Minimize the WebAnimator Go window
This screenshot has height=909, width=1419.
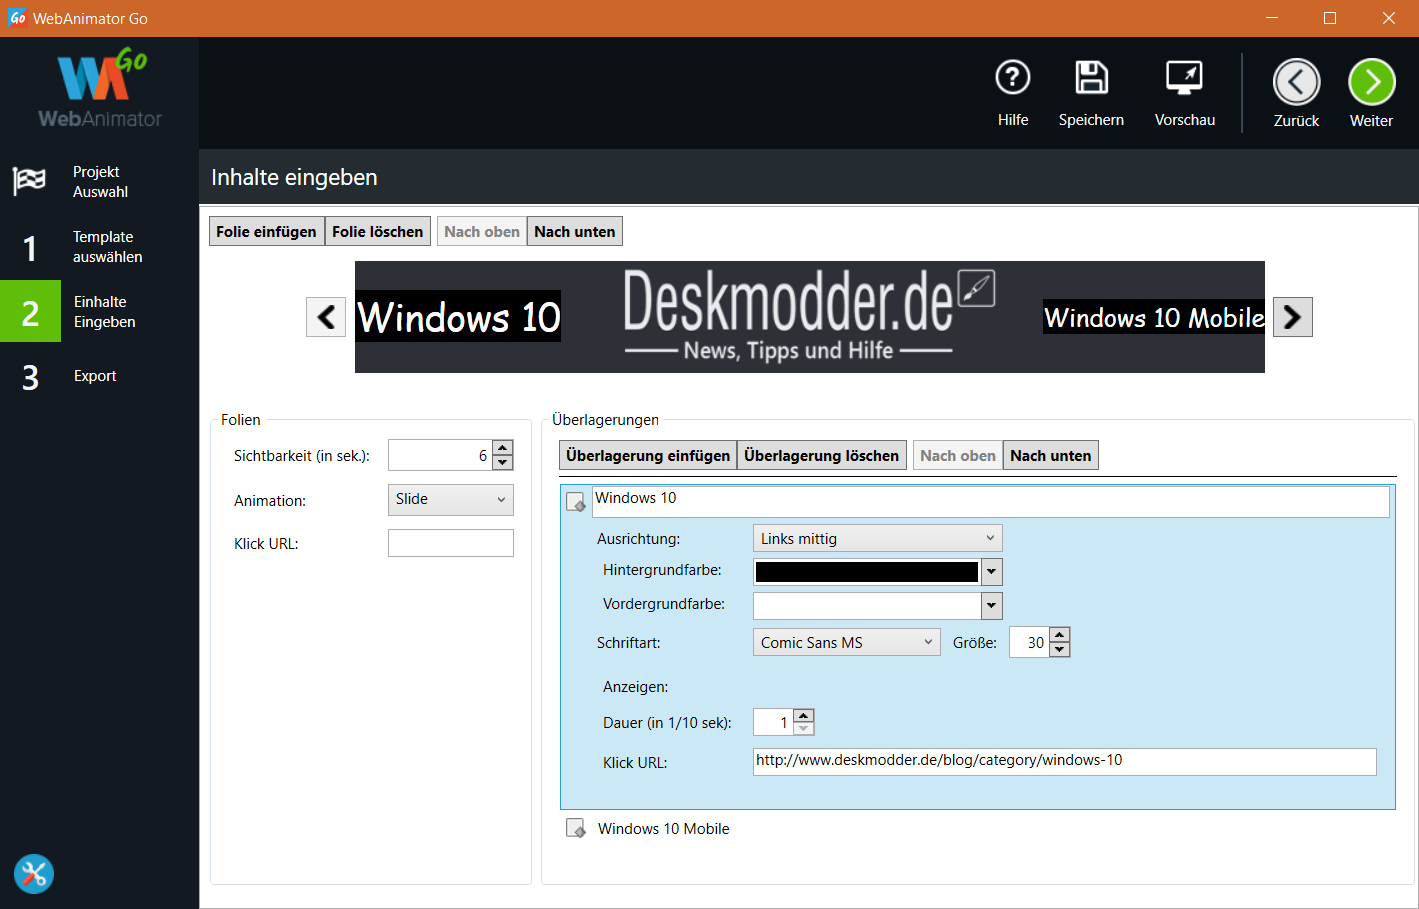[1272, 18]
